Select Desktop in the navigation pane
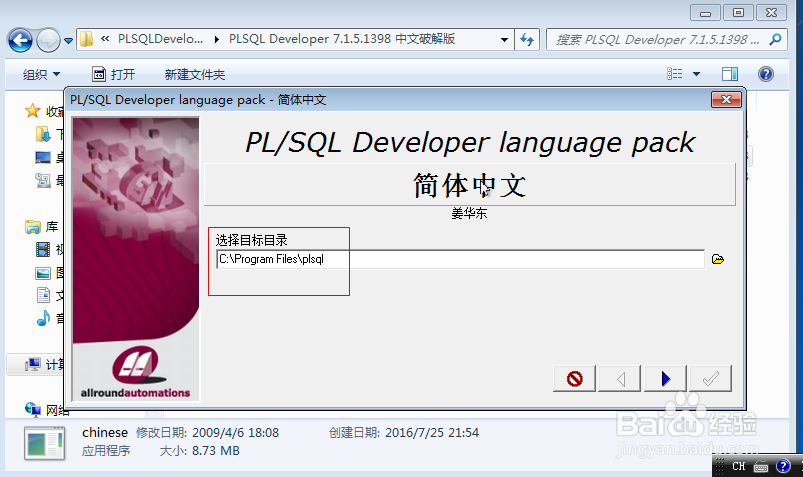The image size is (803, 477). pyautogui.click(x=43, y=157)
